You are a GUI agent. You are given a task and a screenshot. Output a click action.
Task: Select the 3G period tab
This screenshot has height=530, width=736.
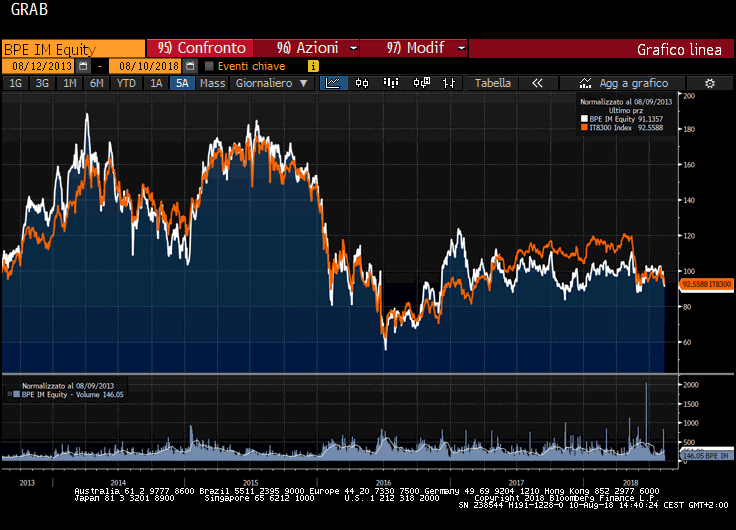pyautogui.click(x=42, y=83)
